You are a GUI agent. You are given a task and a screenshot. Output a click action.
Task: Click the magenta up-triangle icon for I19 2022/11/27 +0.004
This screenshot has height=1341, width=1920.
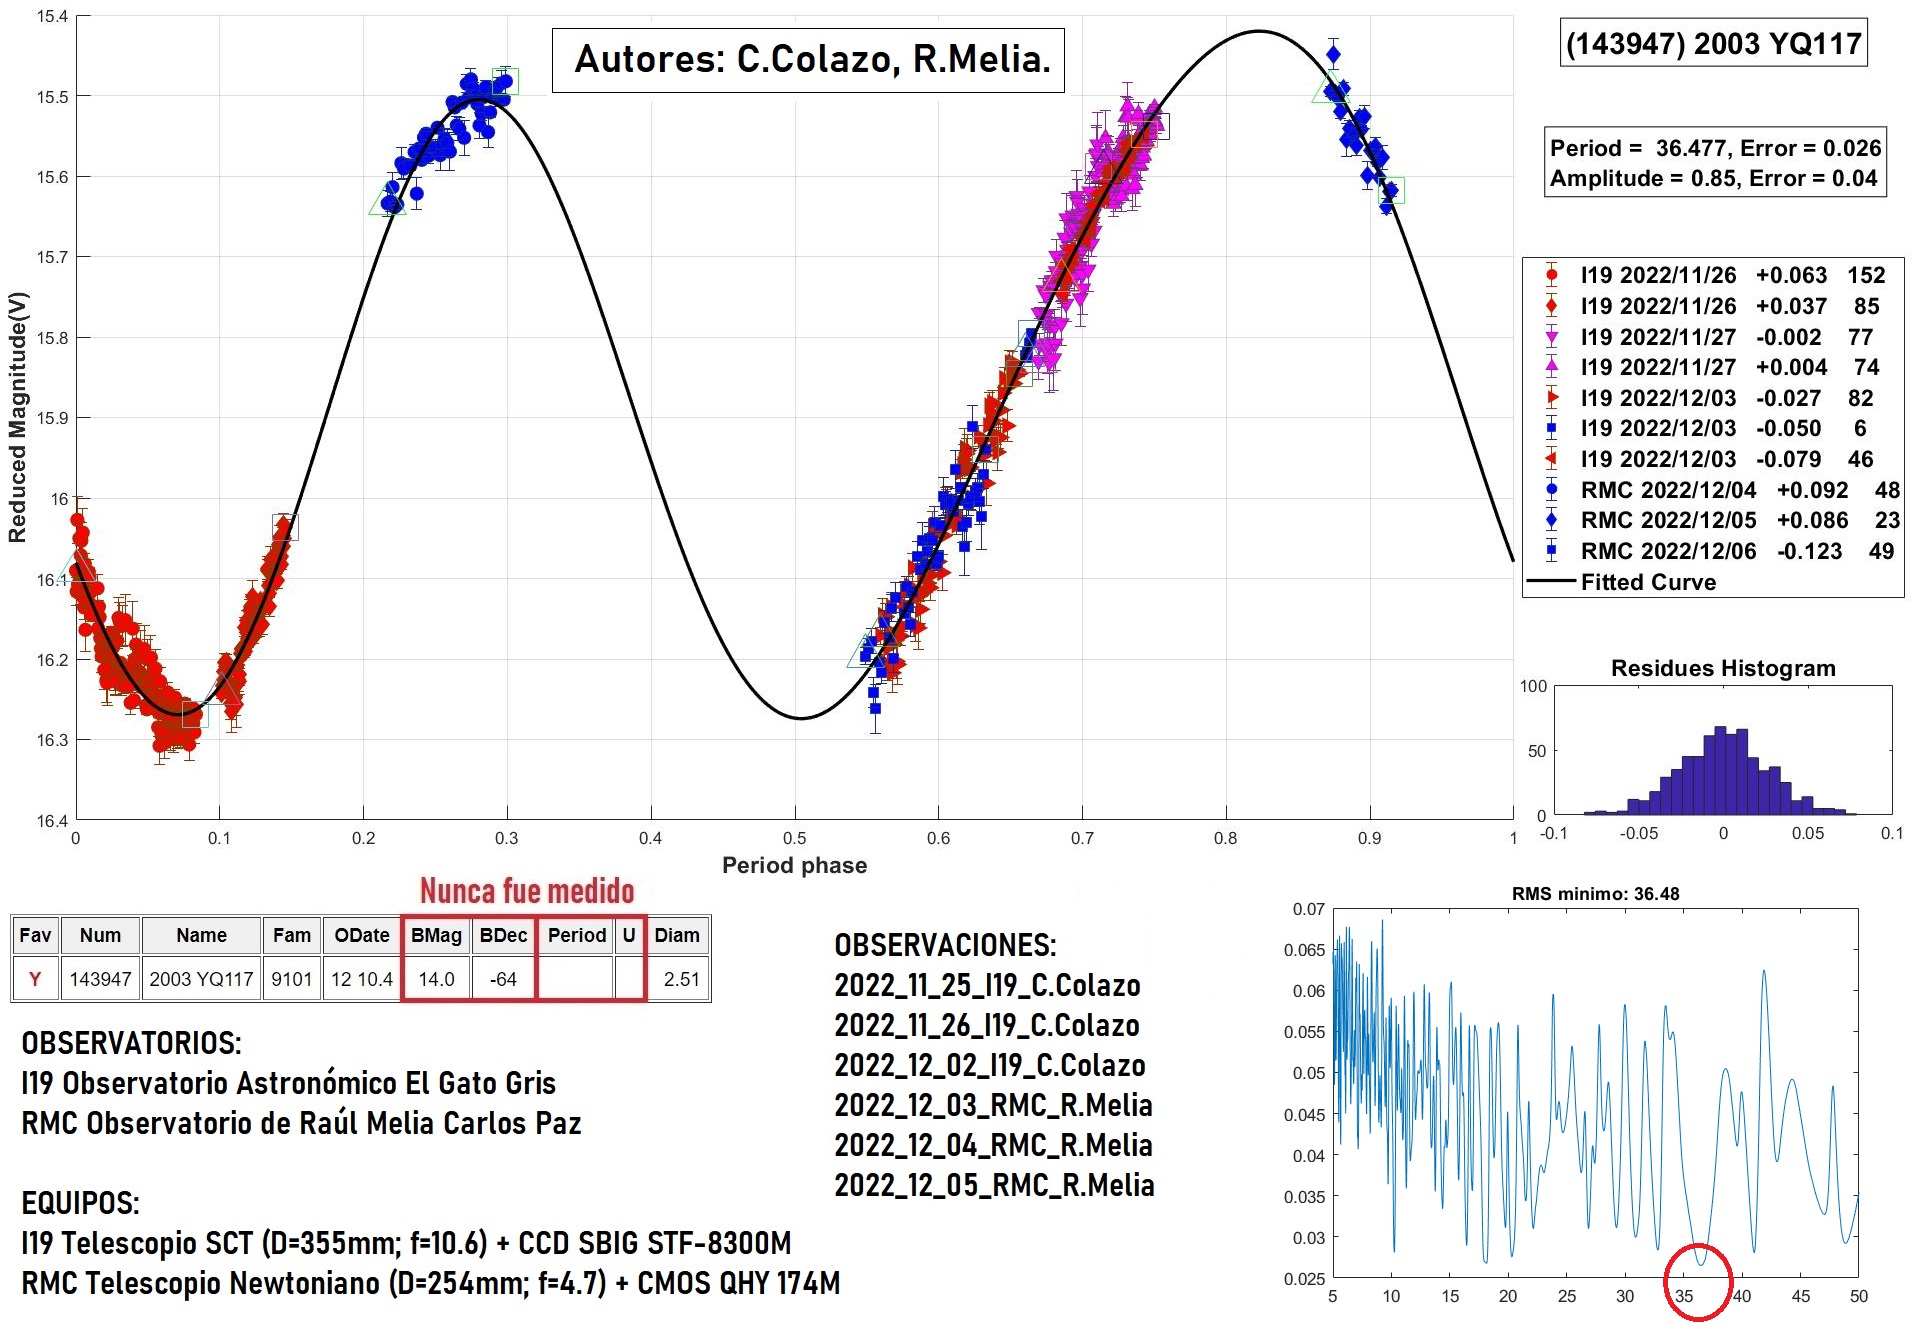[1551, 367]
